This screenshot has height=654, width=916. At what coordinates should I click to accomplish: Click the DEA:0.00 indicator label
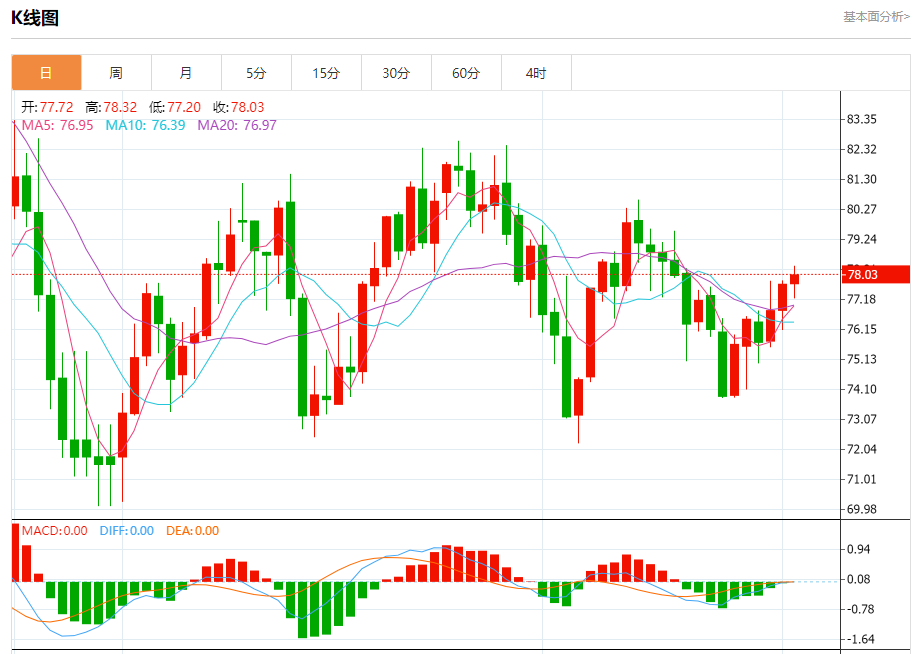[x=193, y=531]
